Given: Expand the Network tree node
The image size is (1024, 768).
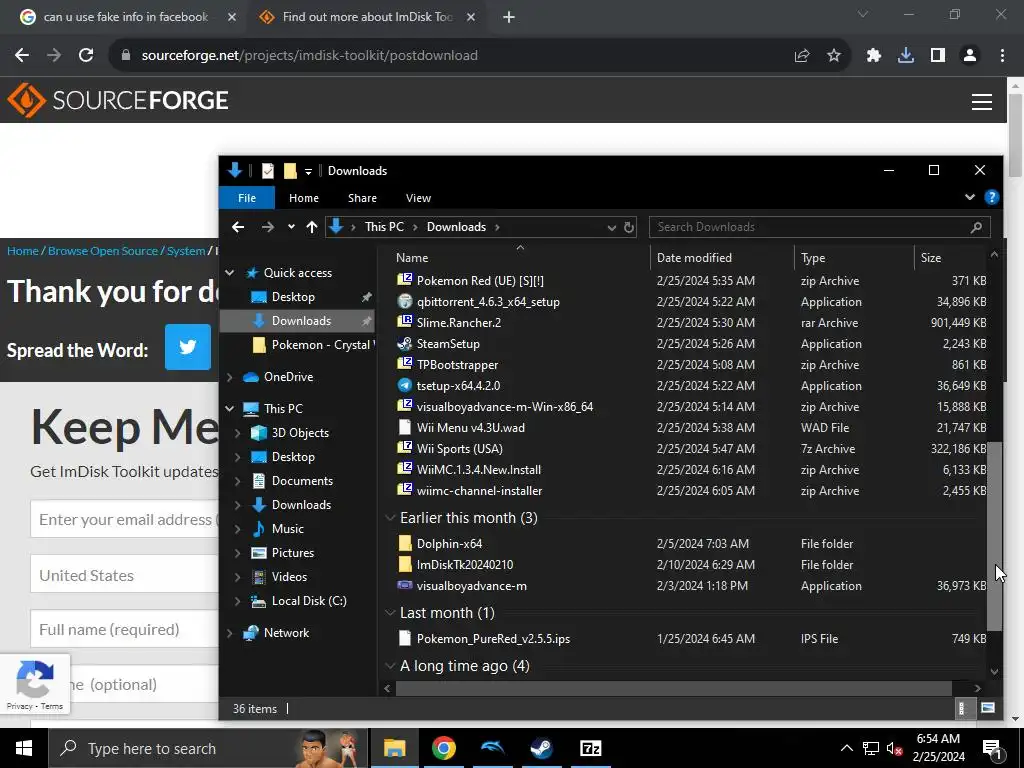Looking at the screenshot, I should coord(229,633).
